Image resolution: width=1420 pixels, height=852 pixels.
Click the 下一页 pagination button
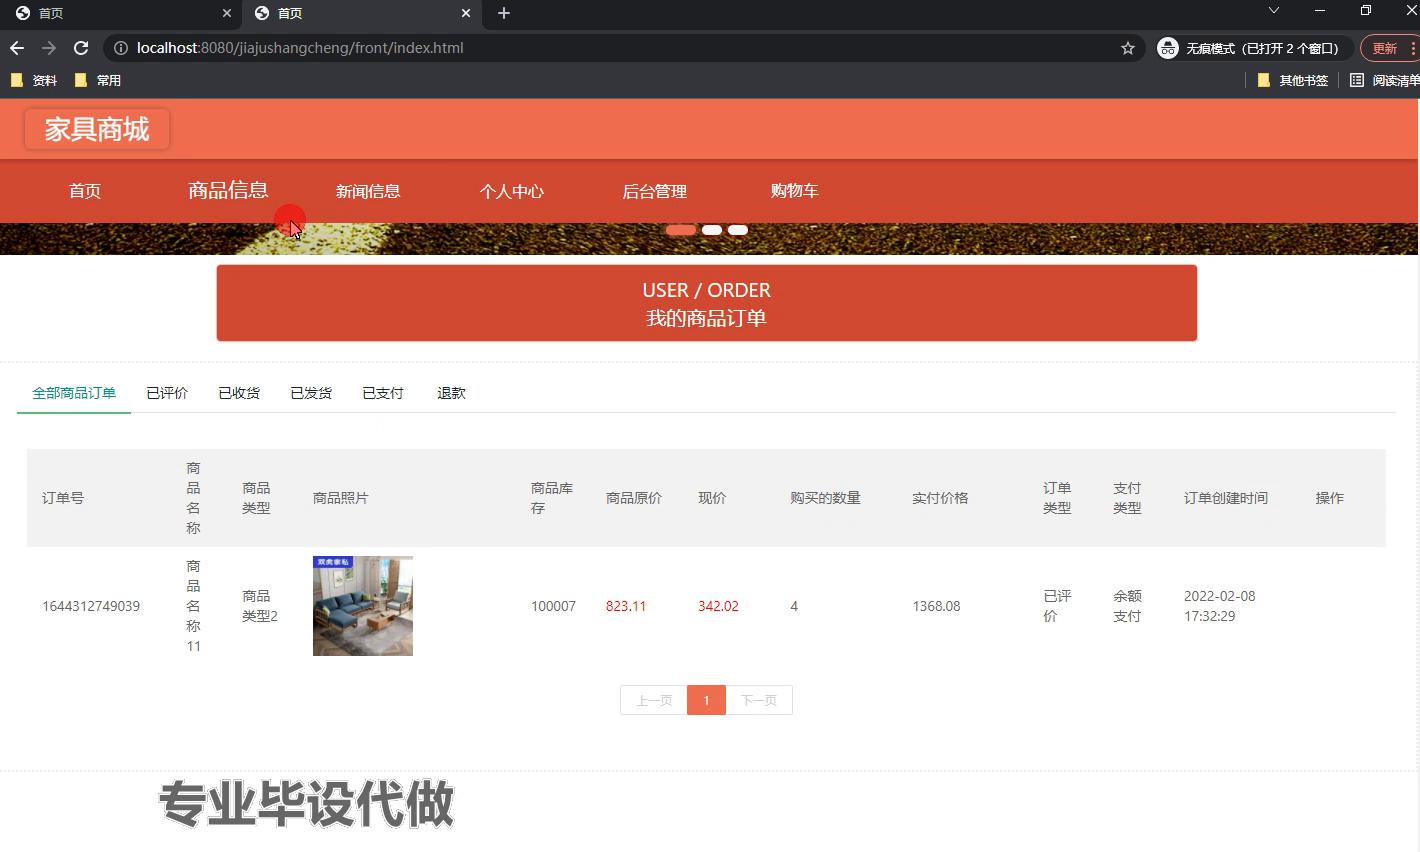759,700
